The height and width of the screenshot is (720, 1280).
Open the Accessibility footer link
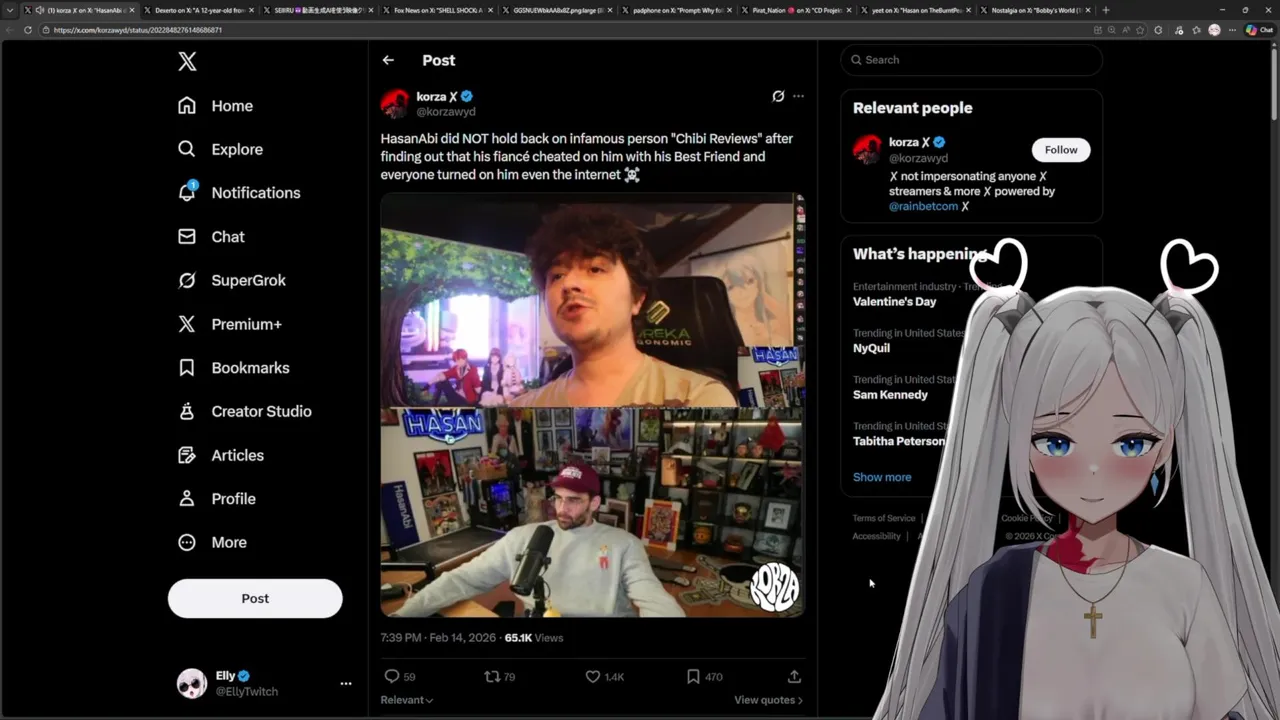877,536
